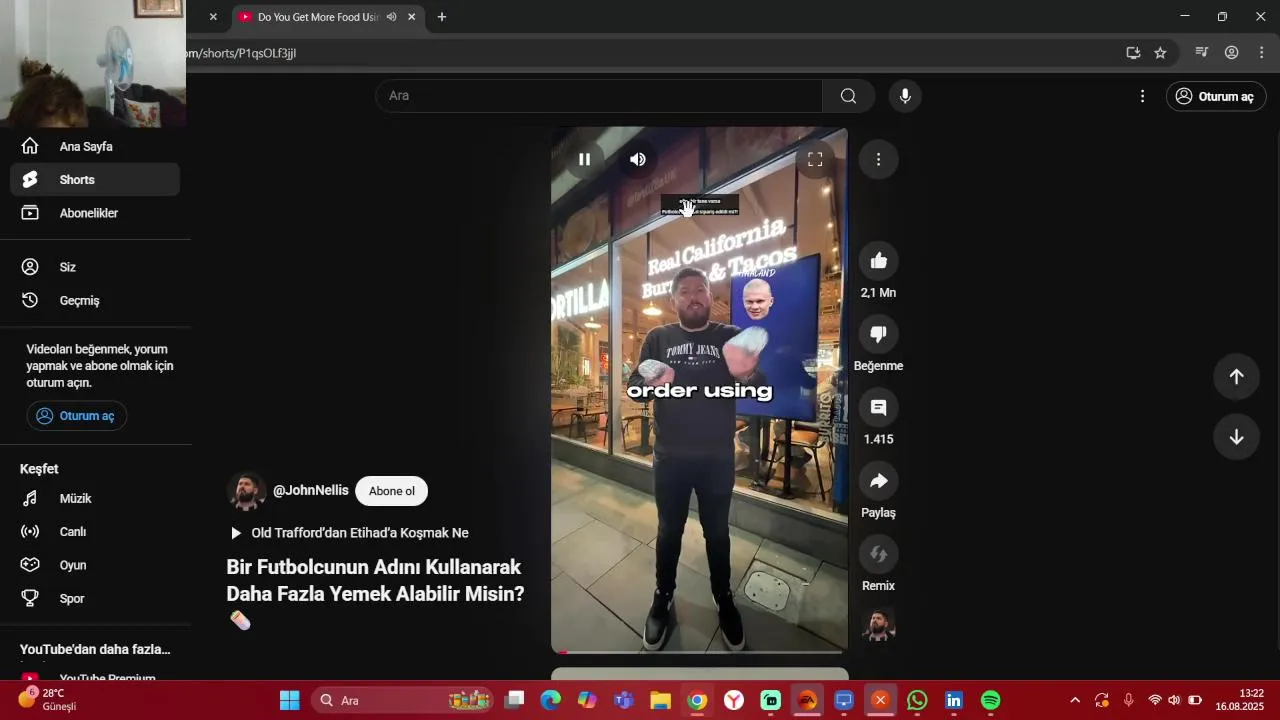Open YouTube settings three-dot menu

point(1142,96)
